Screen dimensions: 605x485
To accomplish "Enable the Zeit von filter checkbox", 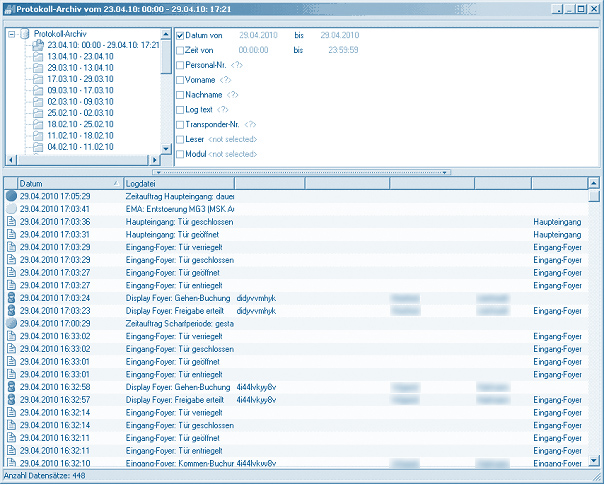I will 180,49.
